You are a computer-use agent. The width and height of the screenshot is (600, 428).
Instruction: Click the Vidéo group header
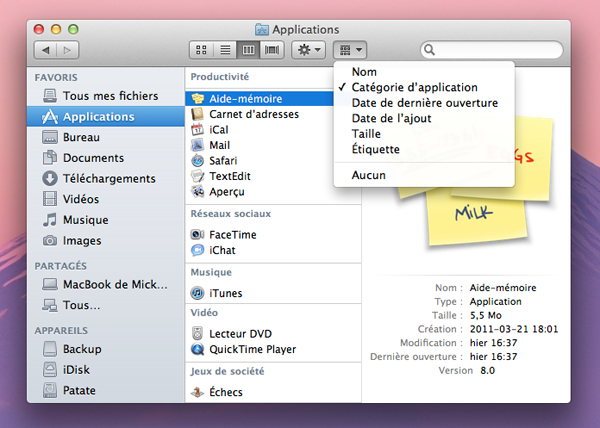pos(204,313)
